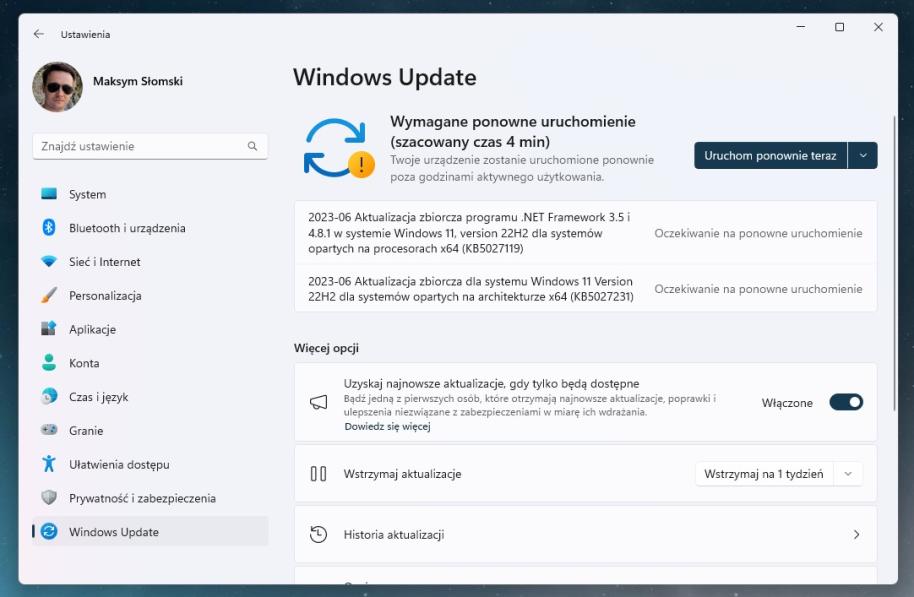This screenshot has height=597, width=914.
Task: Expand Historia aktualizacji with its chevron
Action: (856, 535)
